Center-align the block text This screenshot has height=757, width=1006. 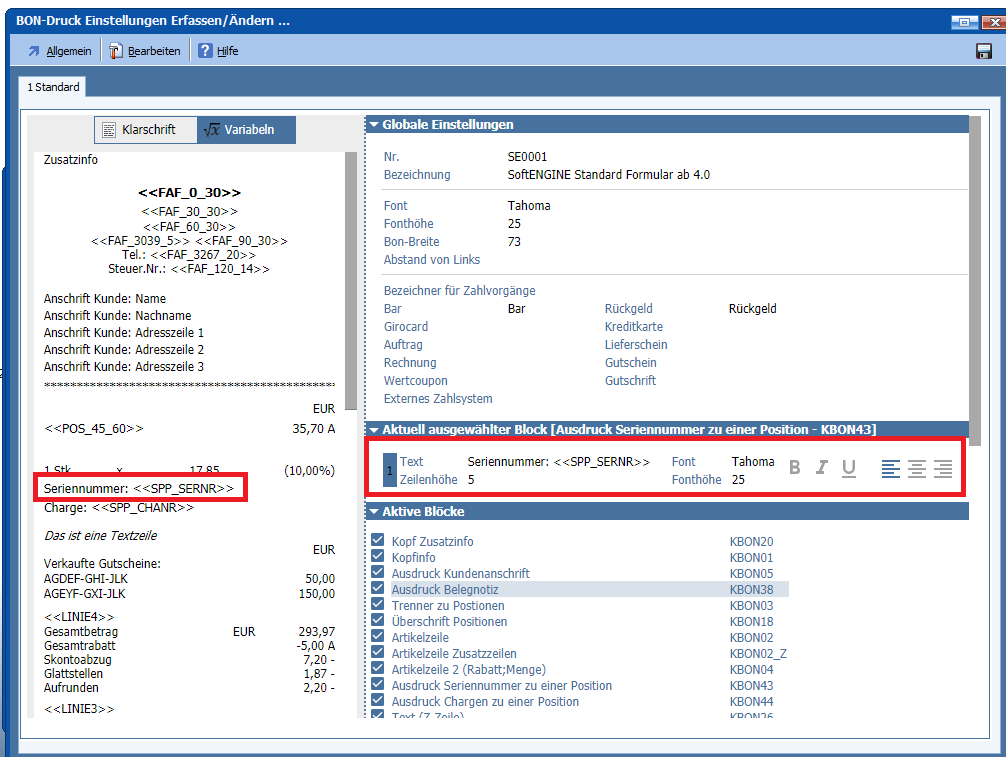tap(917, 468)
